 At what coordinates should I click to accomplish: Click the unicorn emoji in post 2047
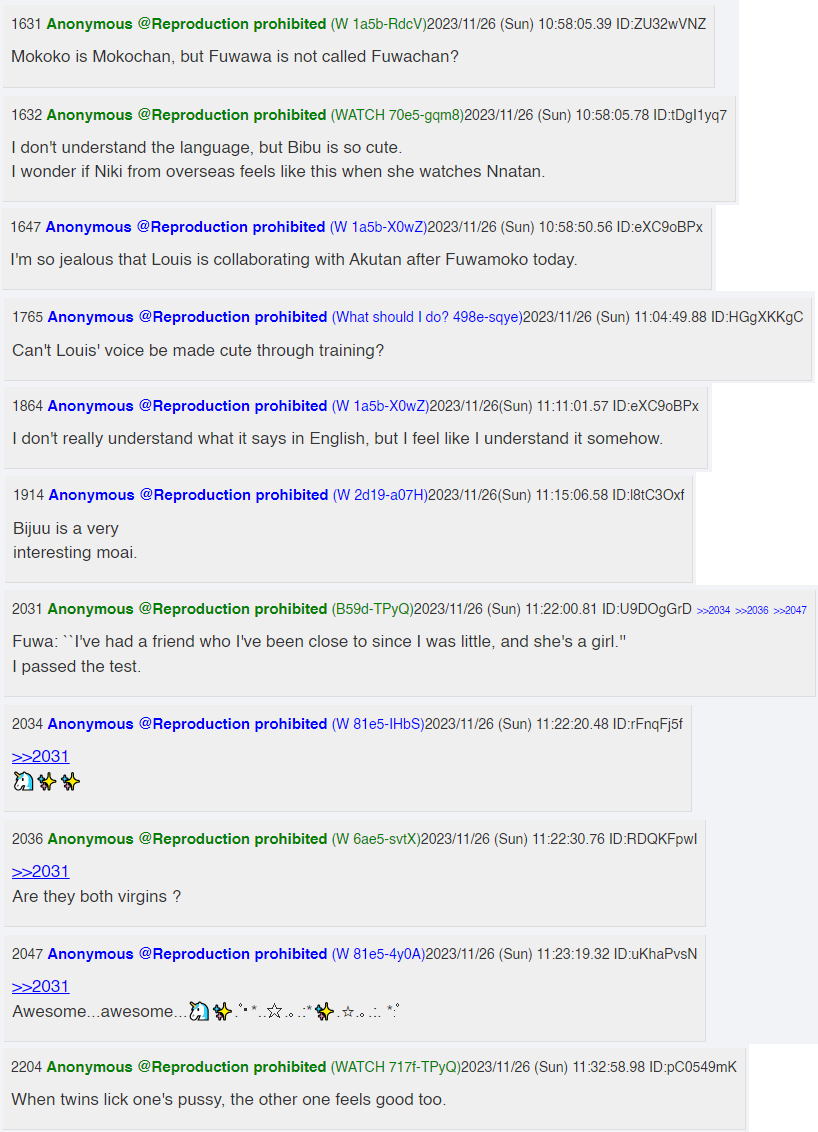(199, 1012)
